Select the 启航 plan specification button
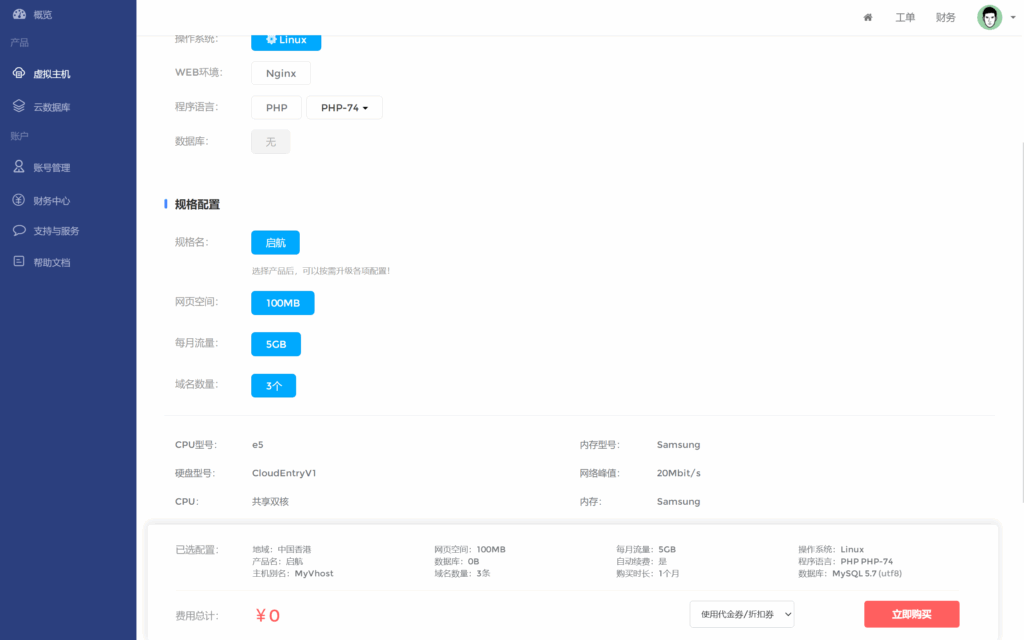Screen dimensions: 1024x640 click(x=275, y=243)
